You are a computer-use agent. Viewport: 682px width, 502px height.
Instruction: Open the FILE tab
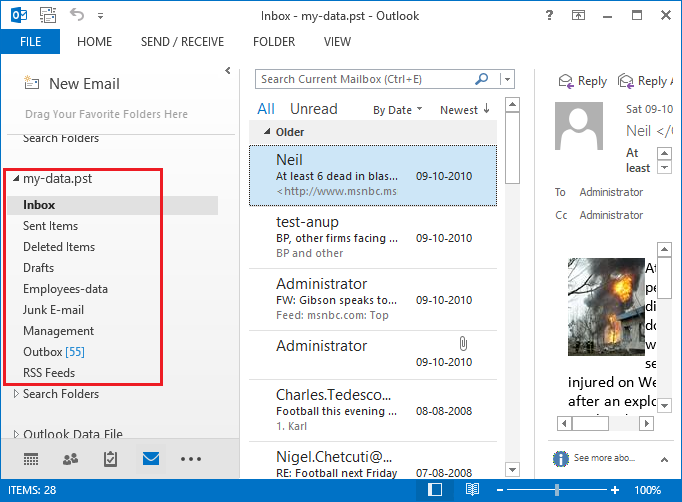[x=30, y=42]
